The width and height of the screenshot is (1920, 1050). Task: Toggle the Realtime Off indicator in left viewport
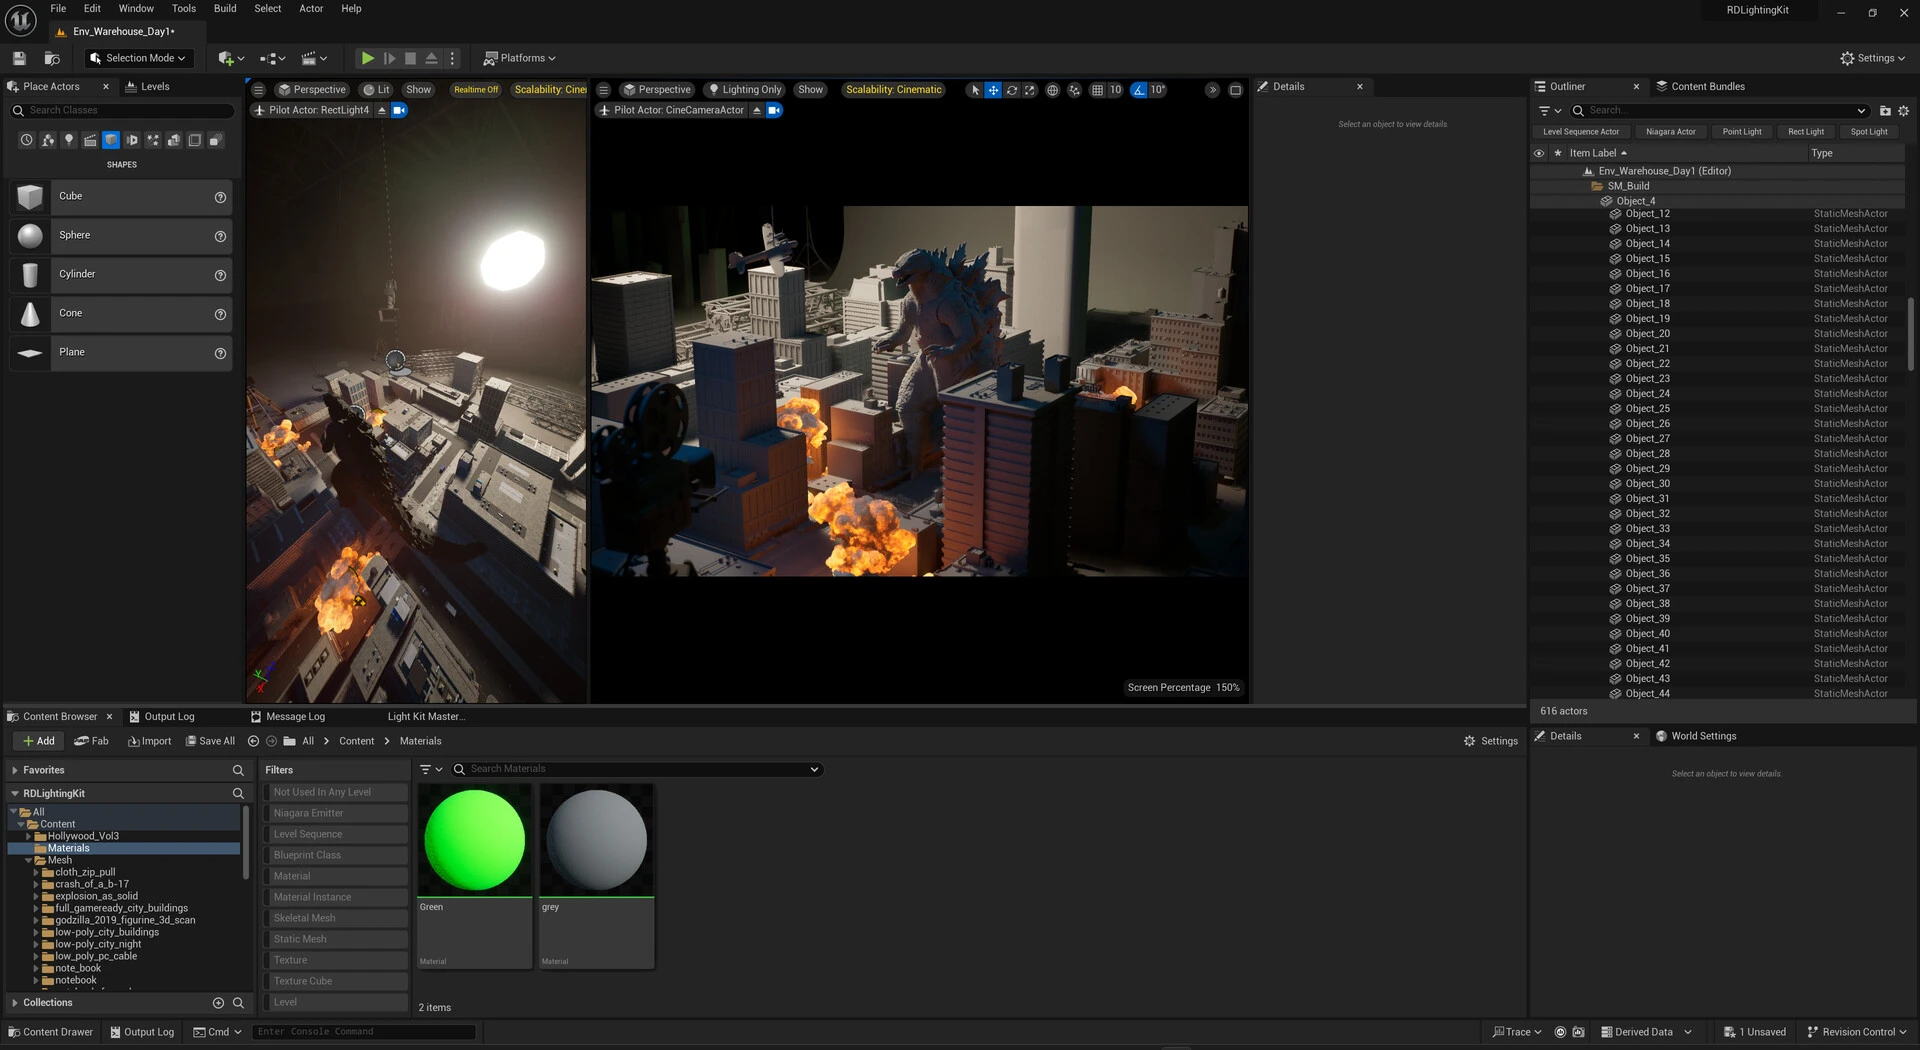click(x=476, y=90)
